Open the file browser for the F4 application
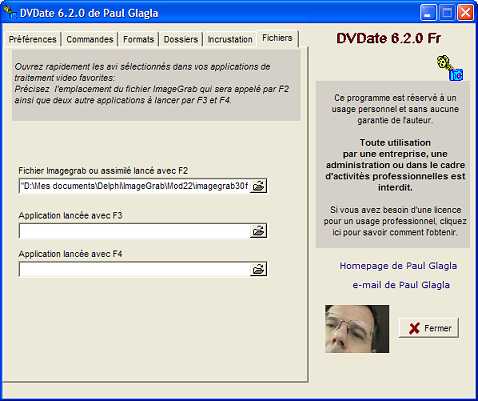Screen dimensions: 478x401 click(258, 269)
